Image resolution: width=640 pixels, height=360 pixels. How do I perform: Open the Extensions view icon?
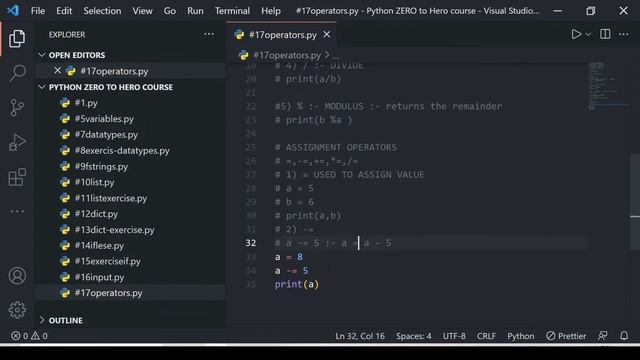(17, 177)
